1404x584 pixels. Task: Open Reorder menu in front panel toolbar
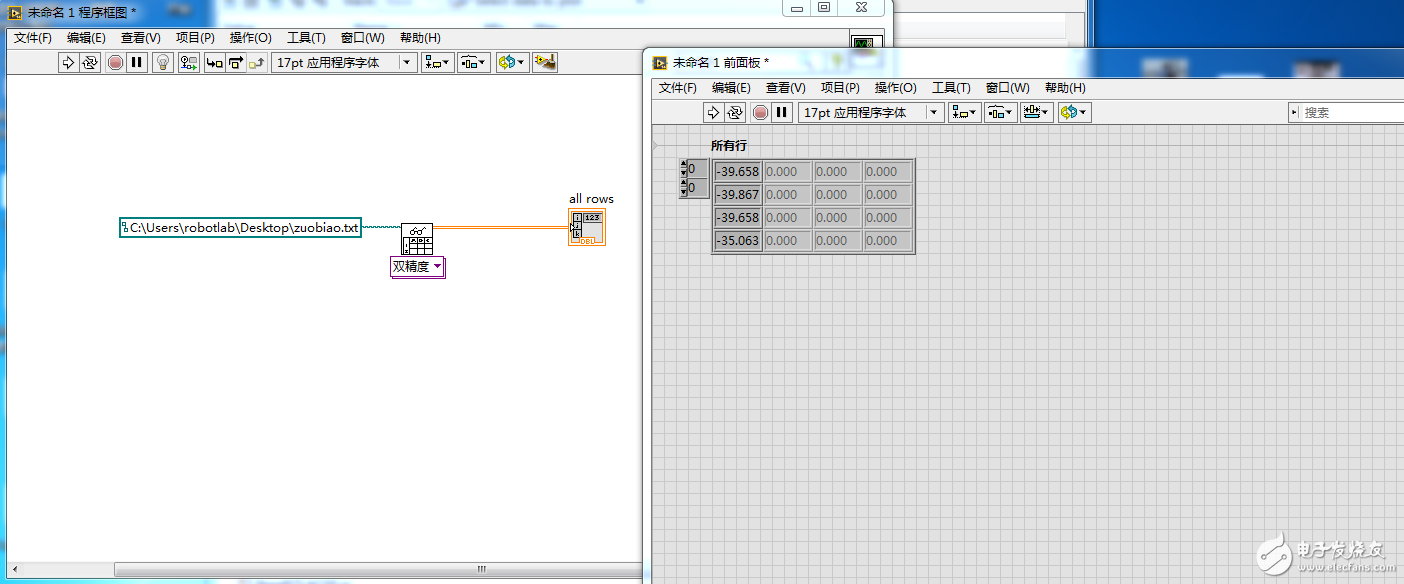click(1074, 112)
